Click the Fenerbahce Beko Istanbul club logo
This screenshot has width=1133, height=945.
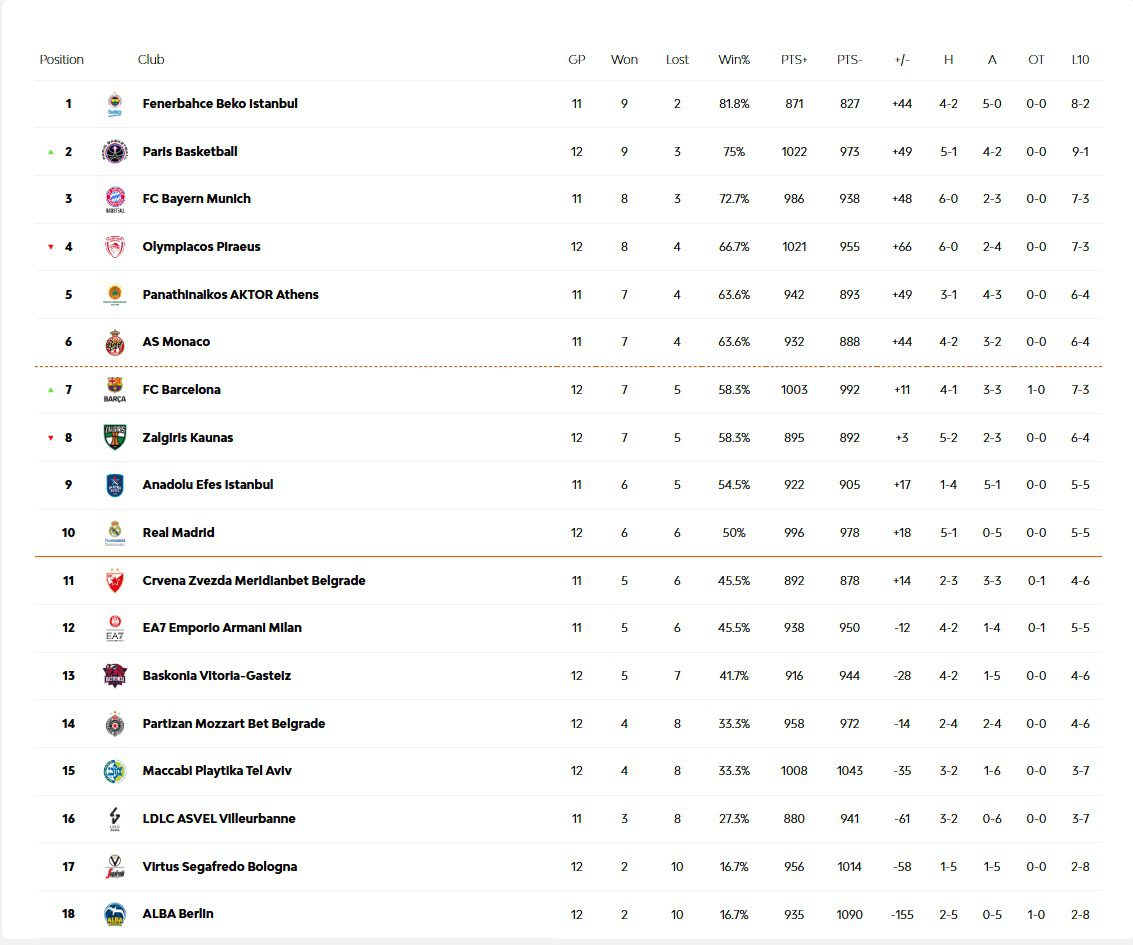(x=115, y=104)
